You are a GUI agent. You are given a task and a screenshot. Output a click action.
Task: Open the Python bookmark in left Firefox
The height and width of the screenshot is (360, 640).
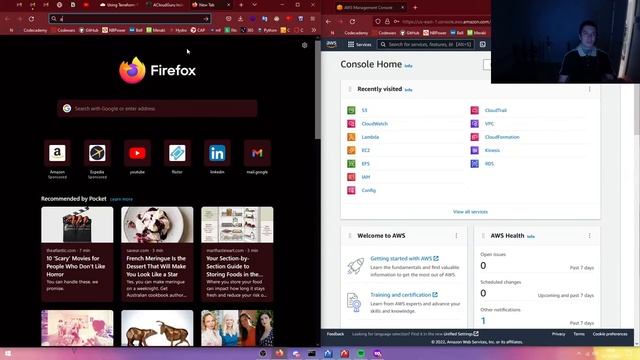pyautogui.click(x=267, y=30)
